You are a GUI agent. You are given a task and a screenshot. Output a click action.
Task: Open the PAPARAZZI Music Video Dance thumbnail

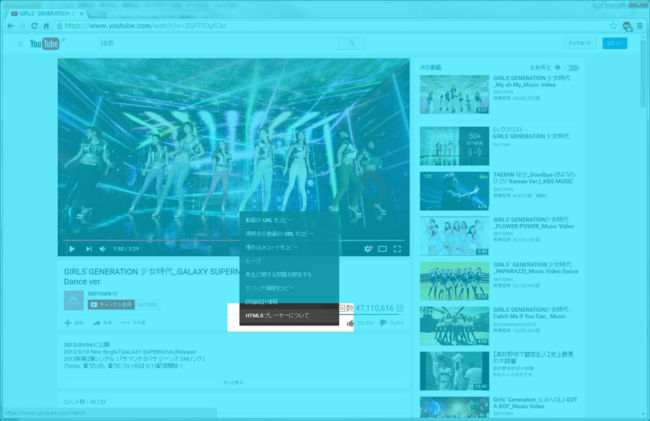tap(454, 281)
